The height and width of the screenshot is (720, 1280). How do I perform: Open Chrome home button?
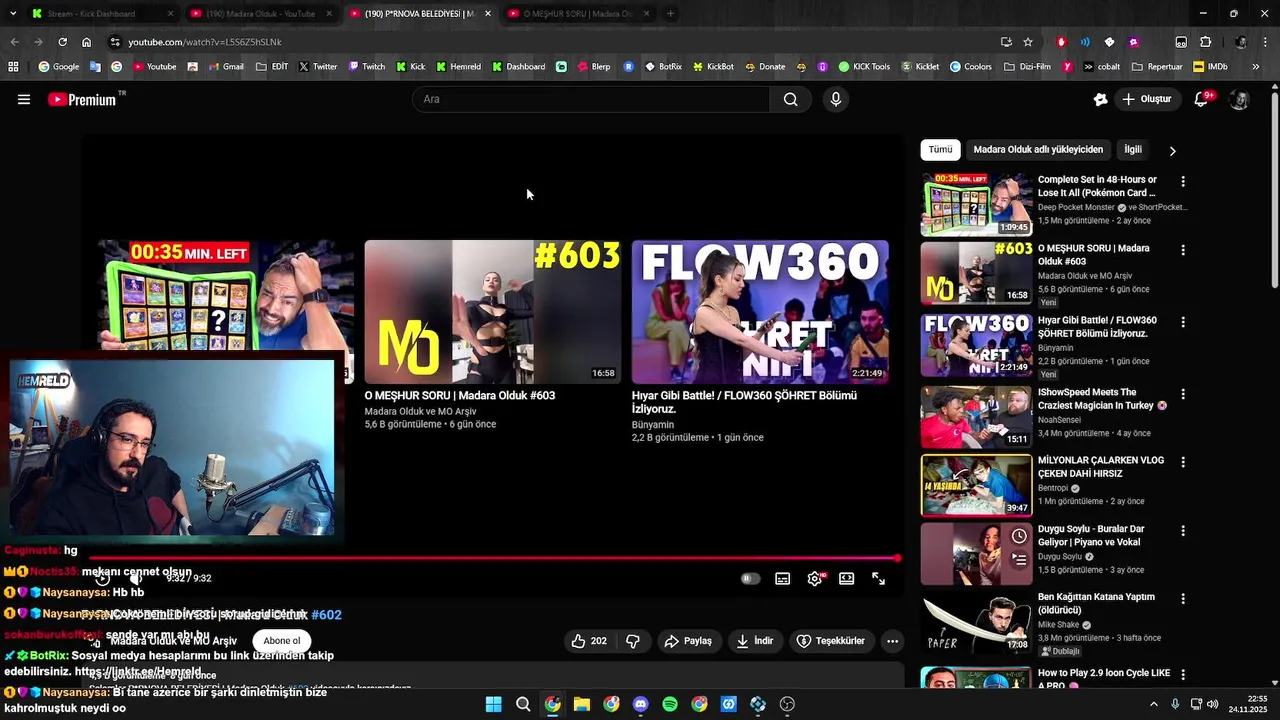tap(86, 42)
